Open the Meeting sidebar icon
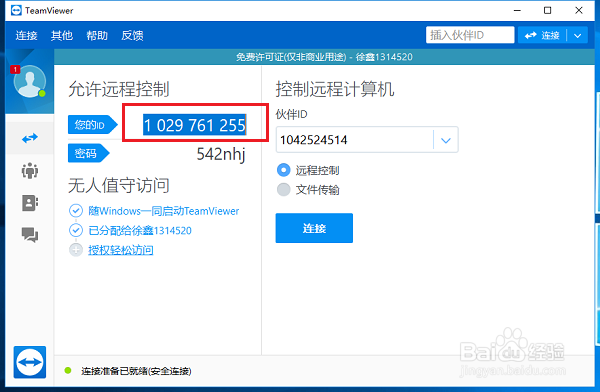Viewport: 600px width, 392px height. pos(29,170)
